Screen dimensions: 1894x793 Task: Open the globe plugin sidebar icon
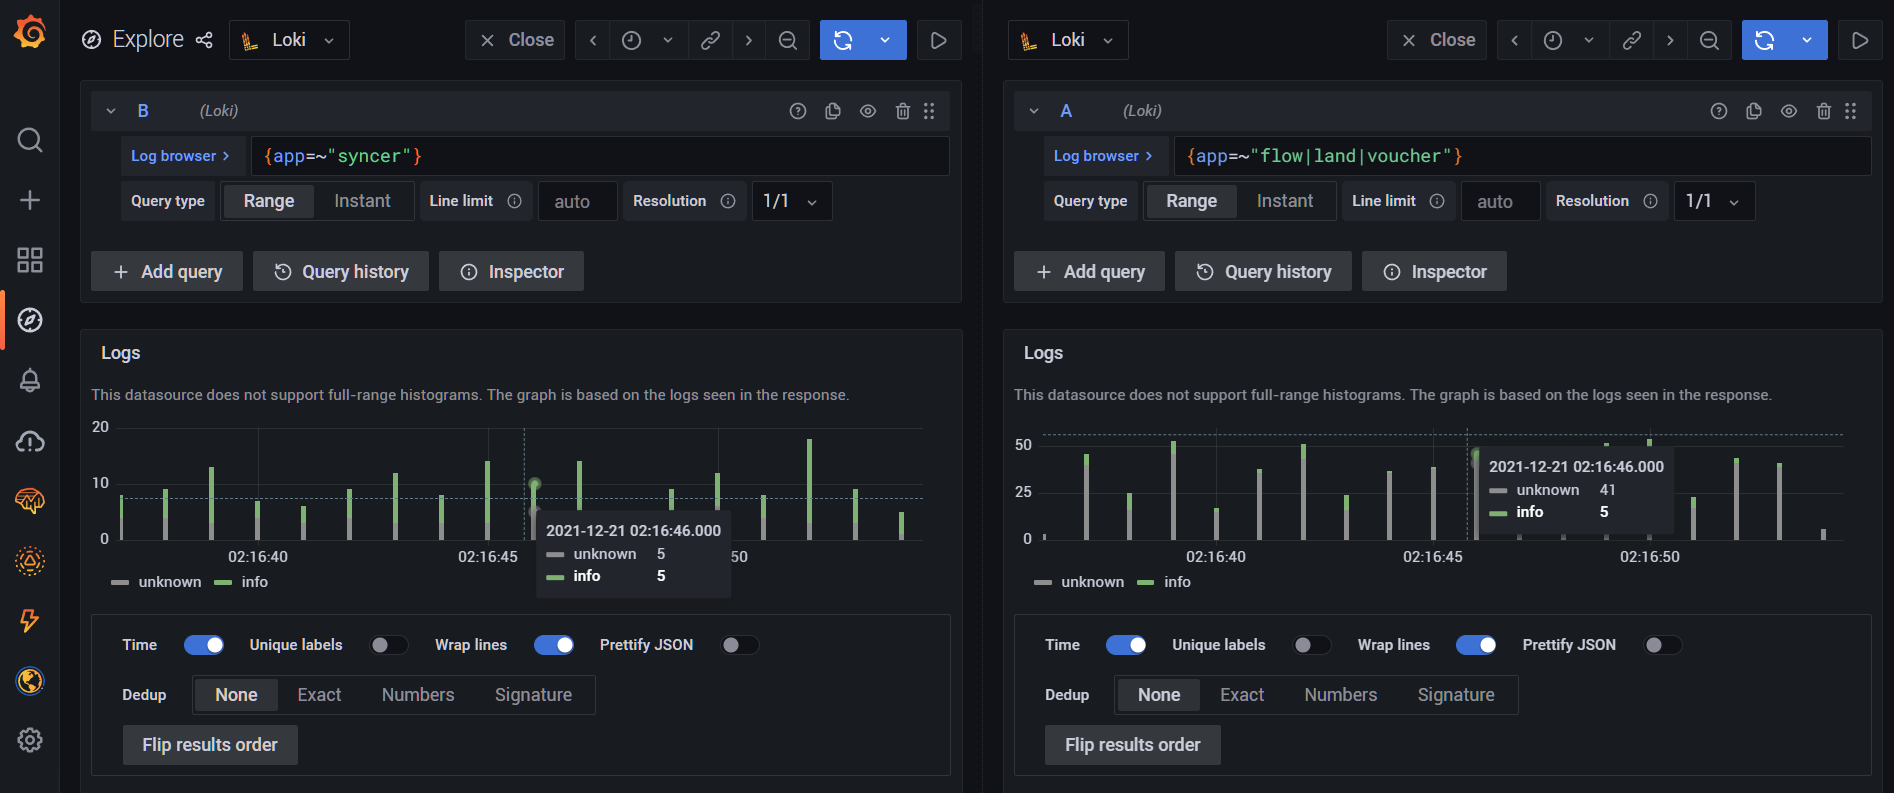[x=30, y=680]
